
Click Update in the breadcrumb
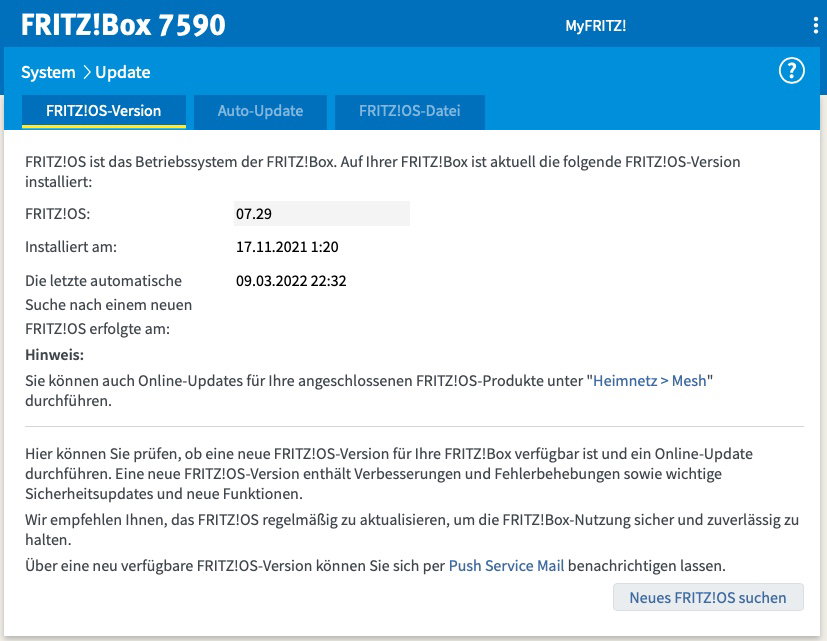[x=122, y=72]
